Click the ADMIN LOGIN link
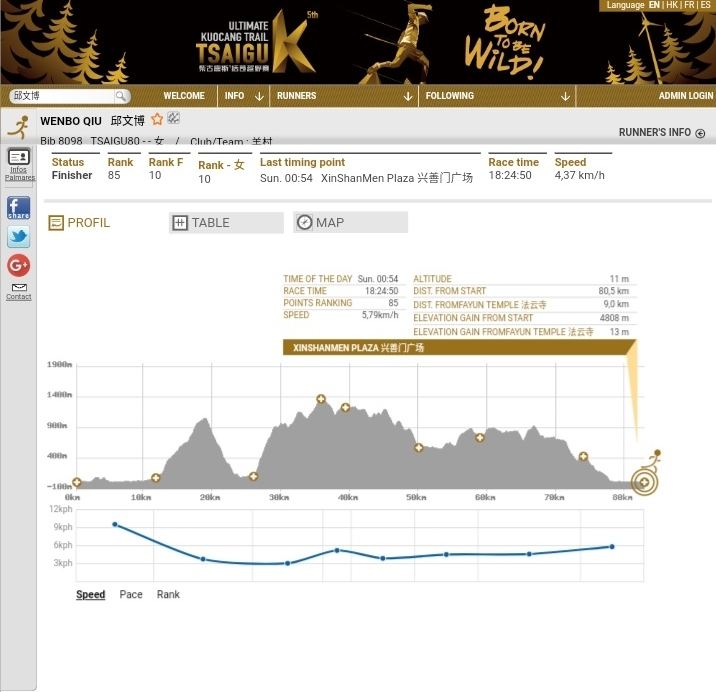716x692 pixels. [685, 96]
